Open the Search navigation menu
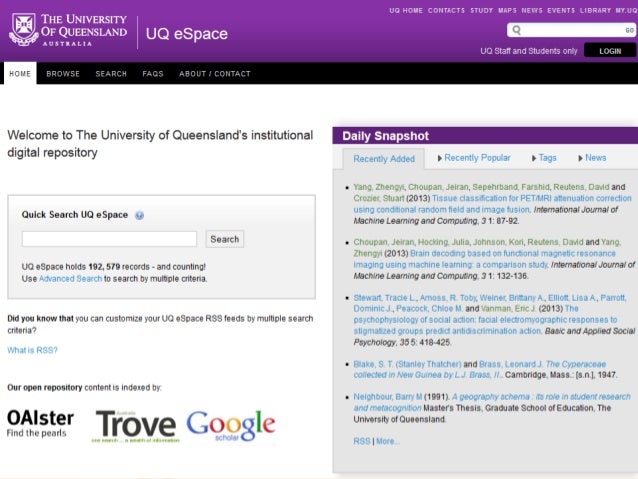638x479 pixels. (x=111, y=74)
